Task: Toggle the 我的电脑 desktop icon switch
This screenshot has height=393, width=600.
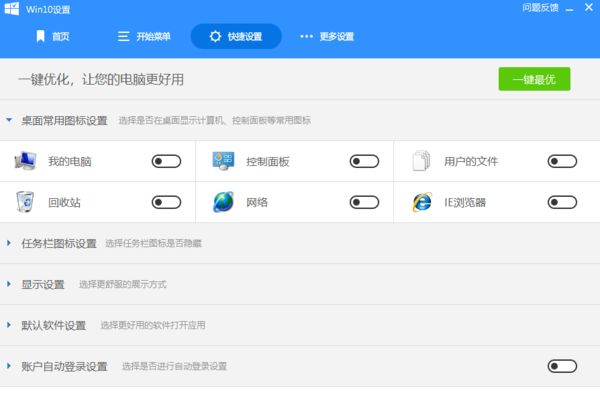Action: pyautogui.click(x=166, y=161)
